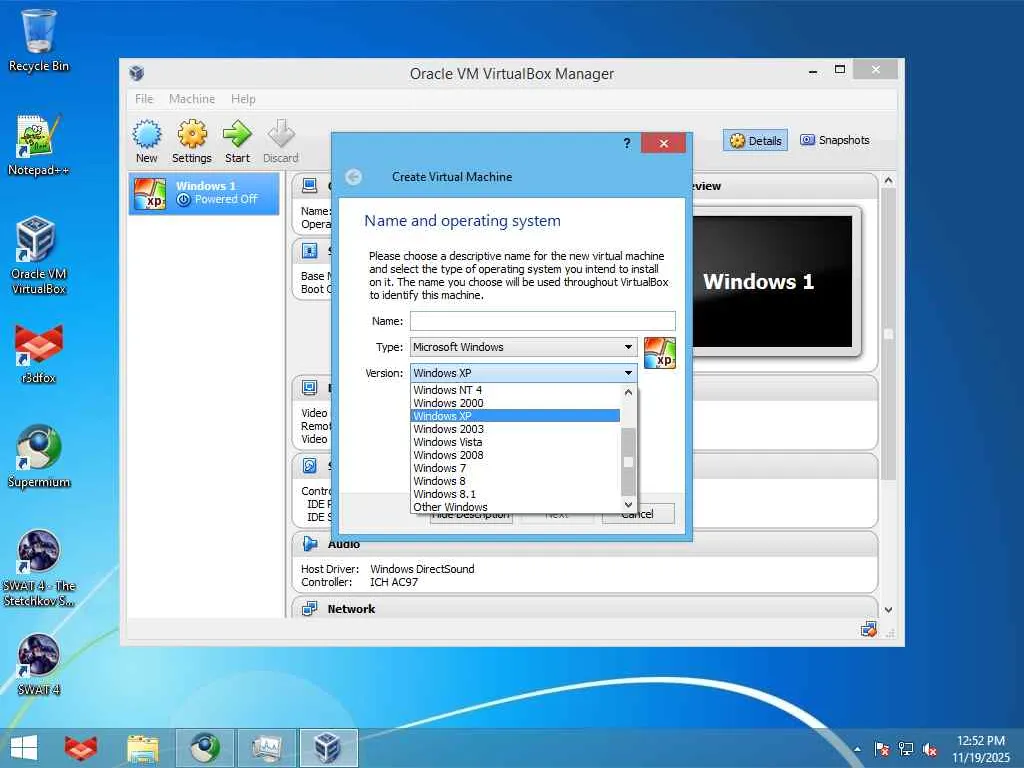
Task: Click the Start green arrow icon
Action: pos(237,134)
